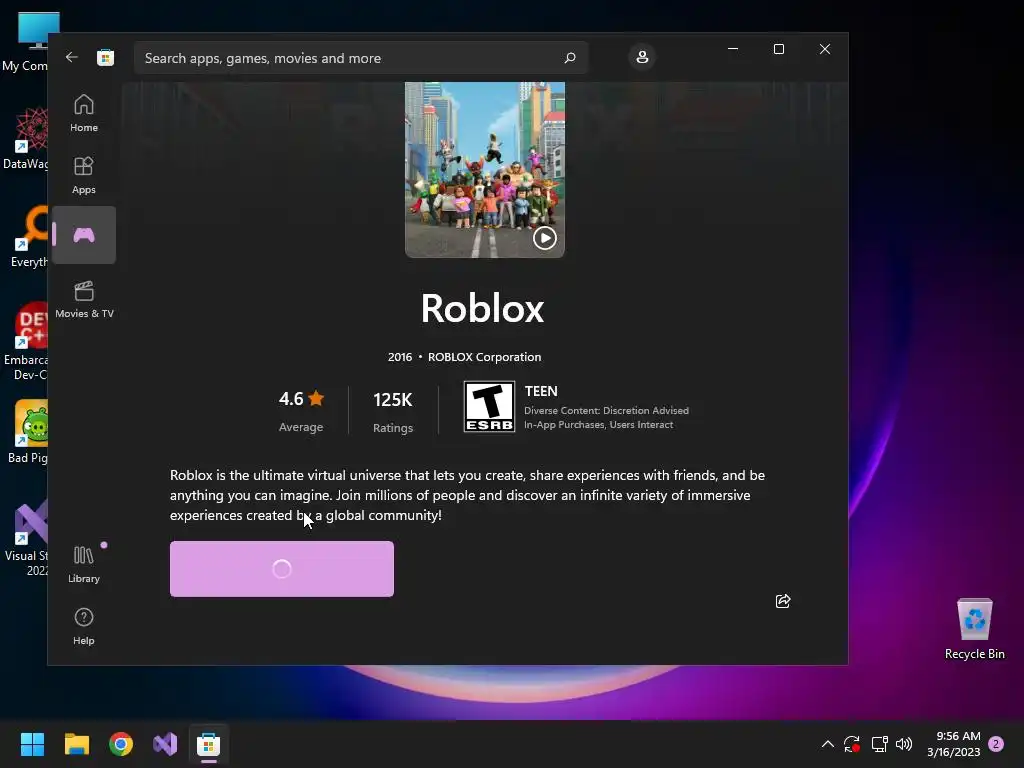Click the pink loading install button
Viewport: 1024px width, 768px height.
coord(281,569)
